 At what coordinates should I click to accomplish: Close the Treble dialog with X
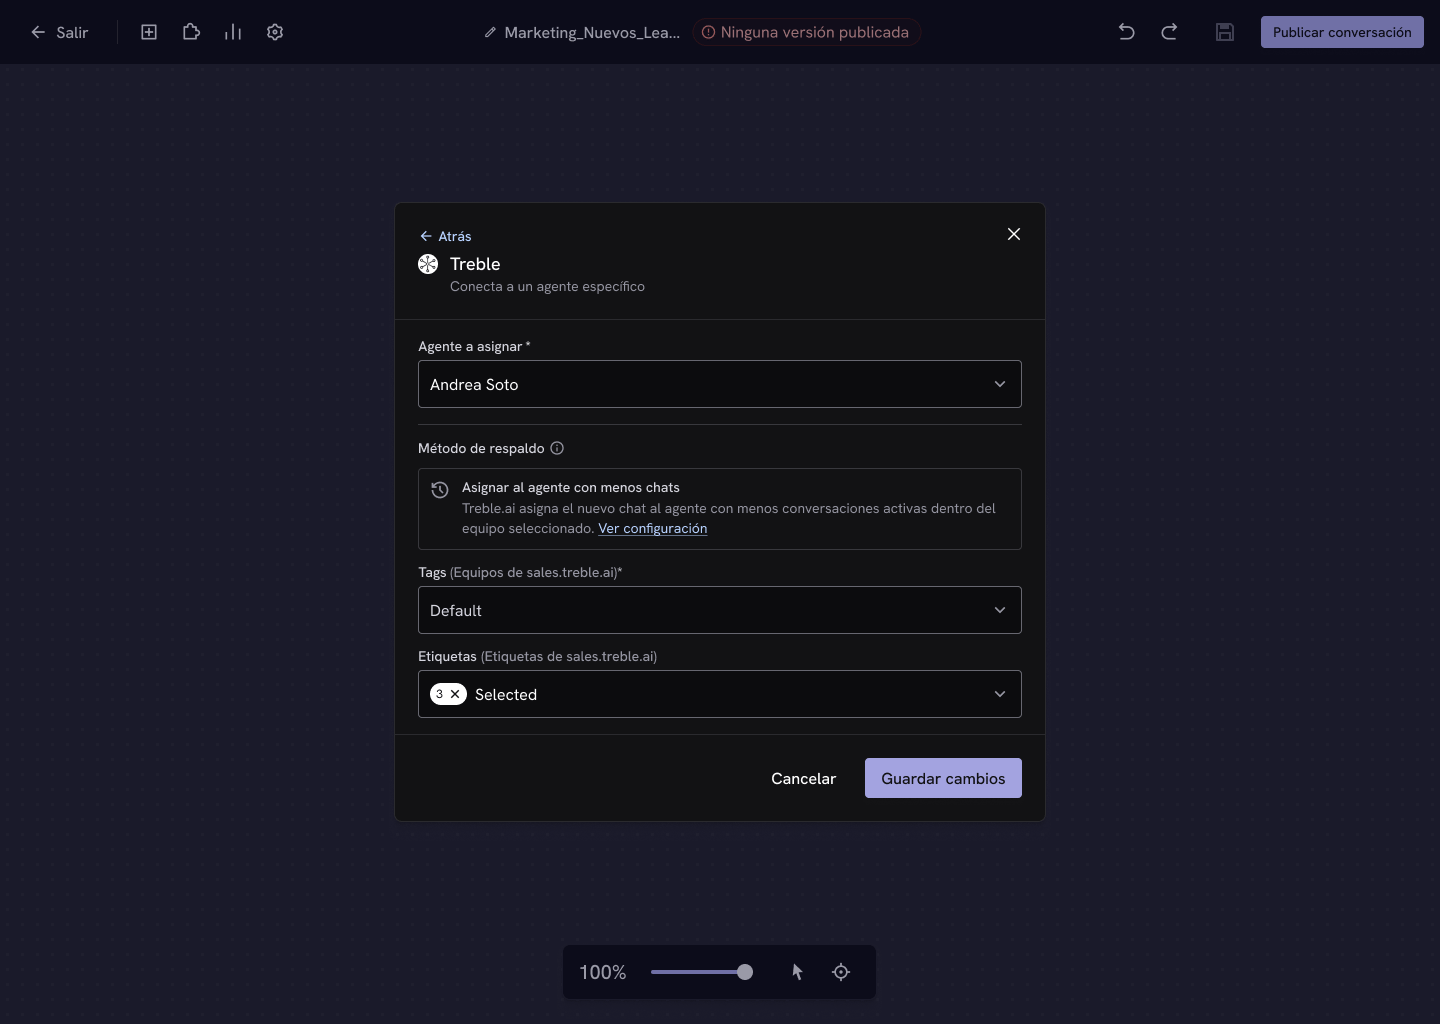click(1014, 234)
